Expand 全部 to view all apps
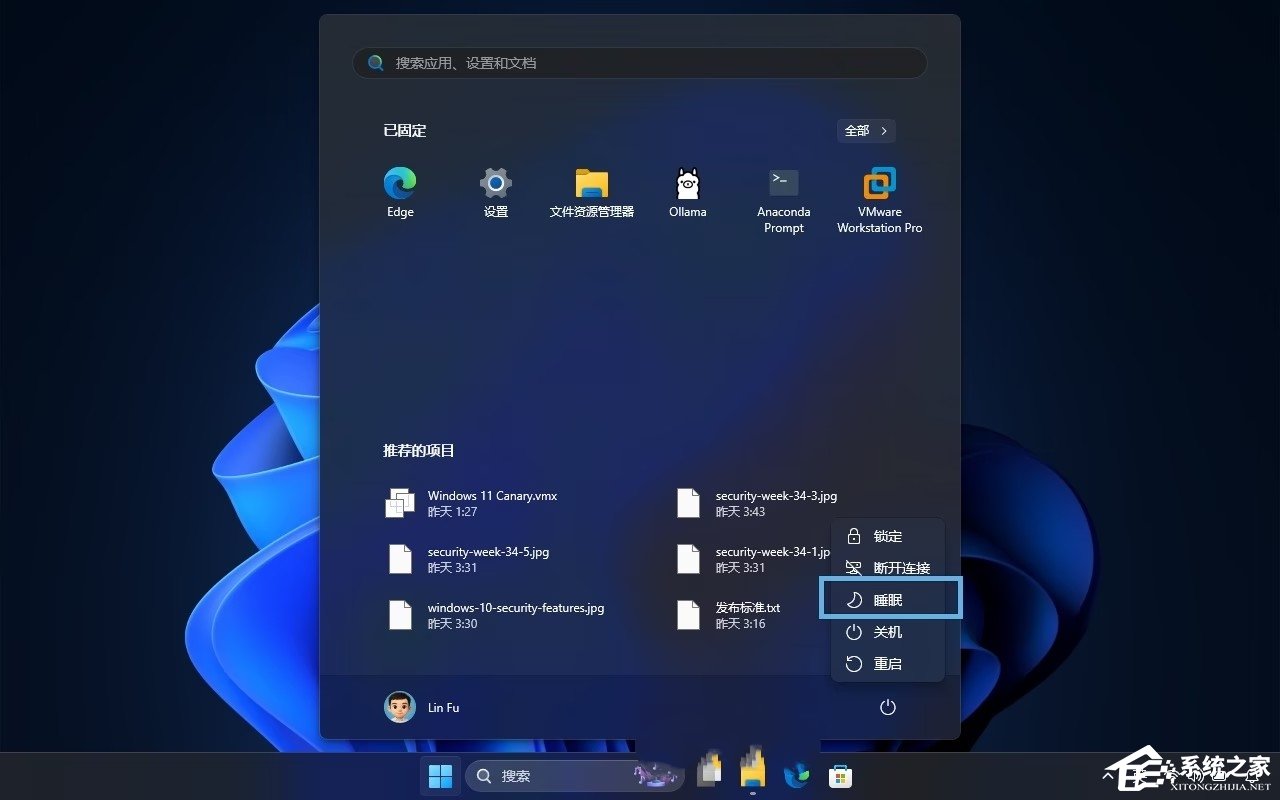The image size is (1280, 800). coord(864,130)
